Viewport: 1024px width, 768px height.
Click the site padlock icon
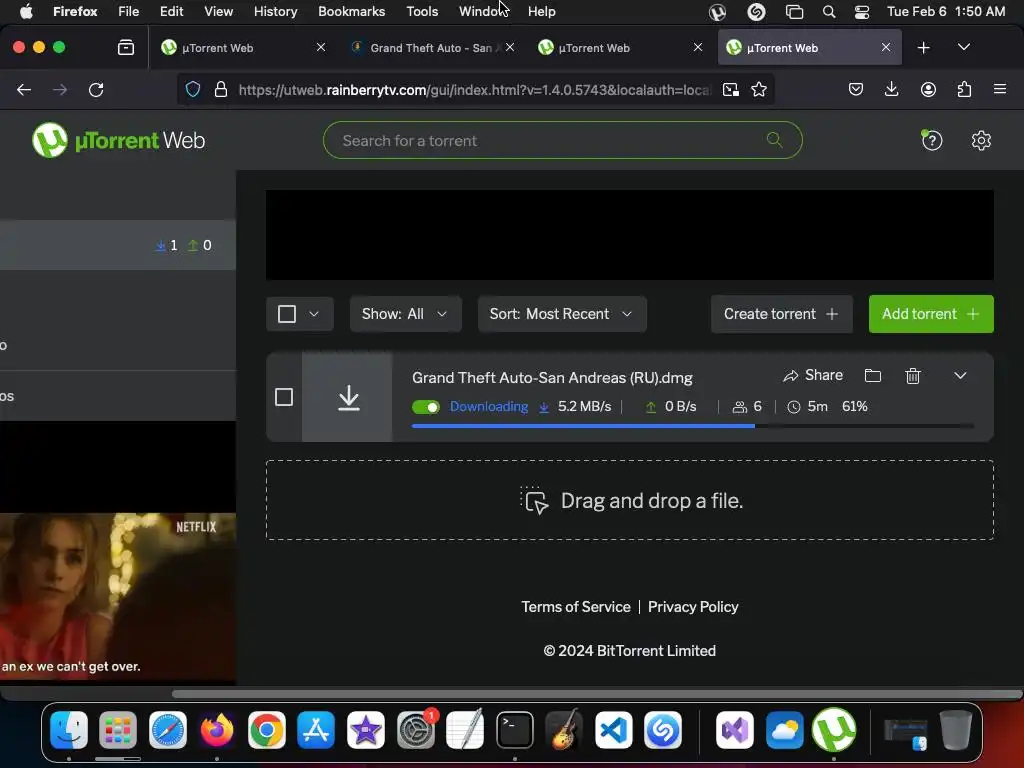pyautogui.click(x=221, y=89)
